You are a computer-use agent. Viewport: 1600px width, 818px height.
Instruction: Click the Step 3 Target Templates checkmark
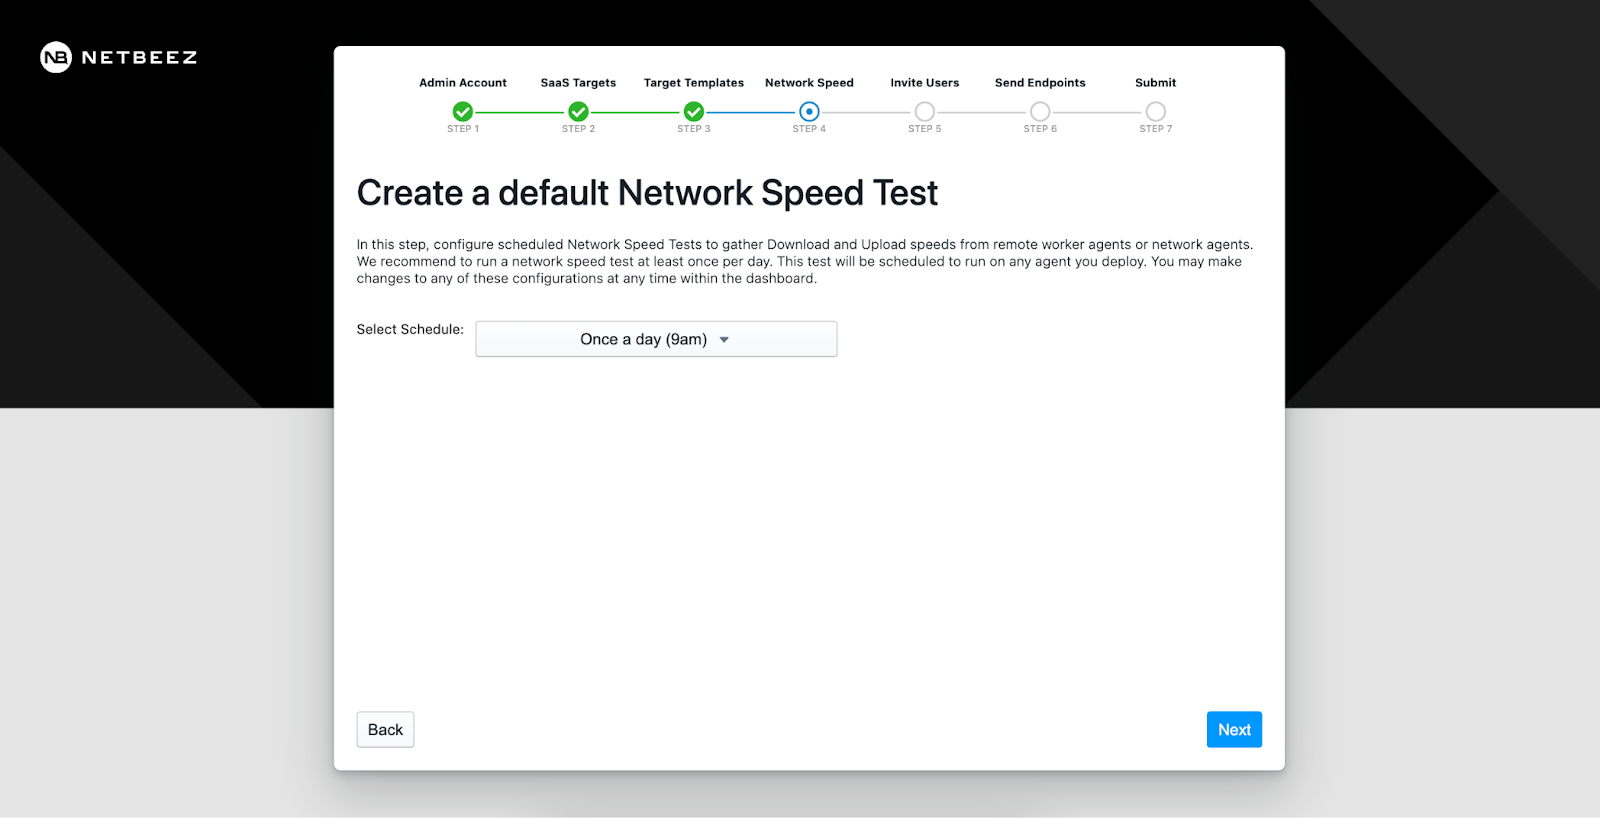(x=694, y=111)
